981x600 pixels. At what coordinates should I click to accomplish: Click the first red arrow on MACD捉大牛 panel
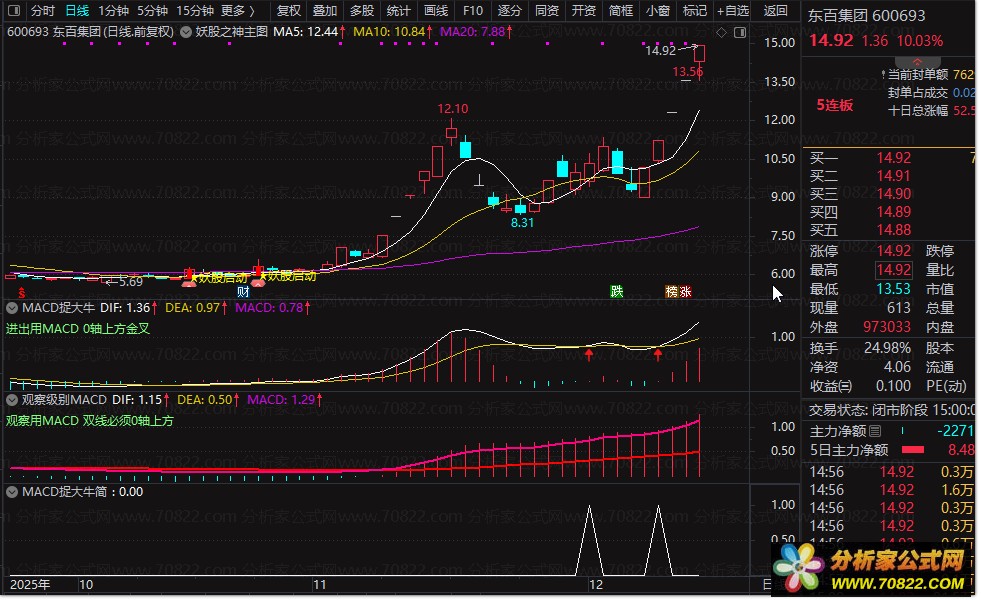pyautogui.click(x=589, y=354)
